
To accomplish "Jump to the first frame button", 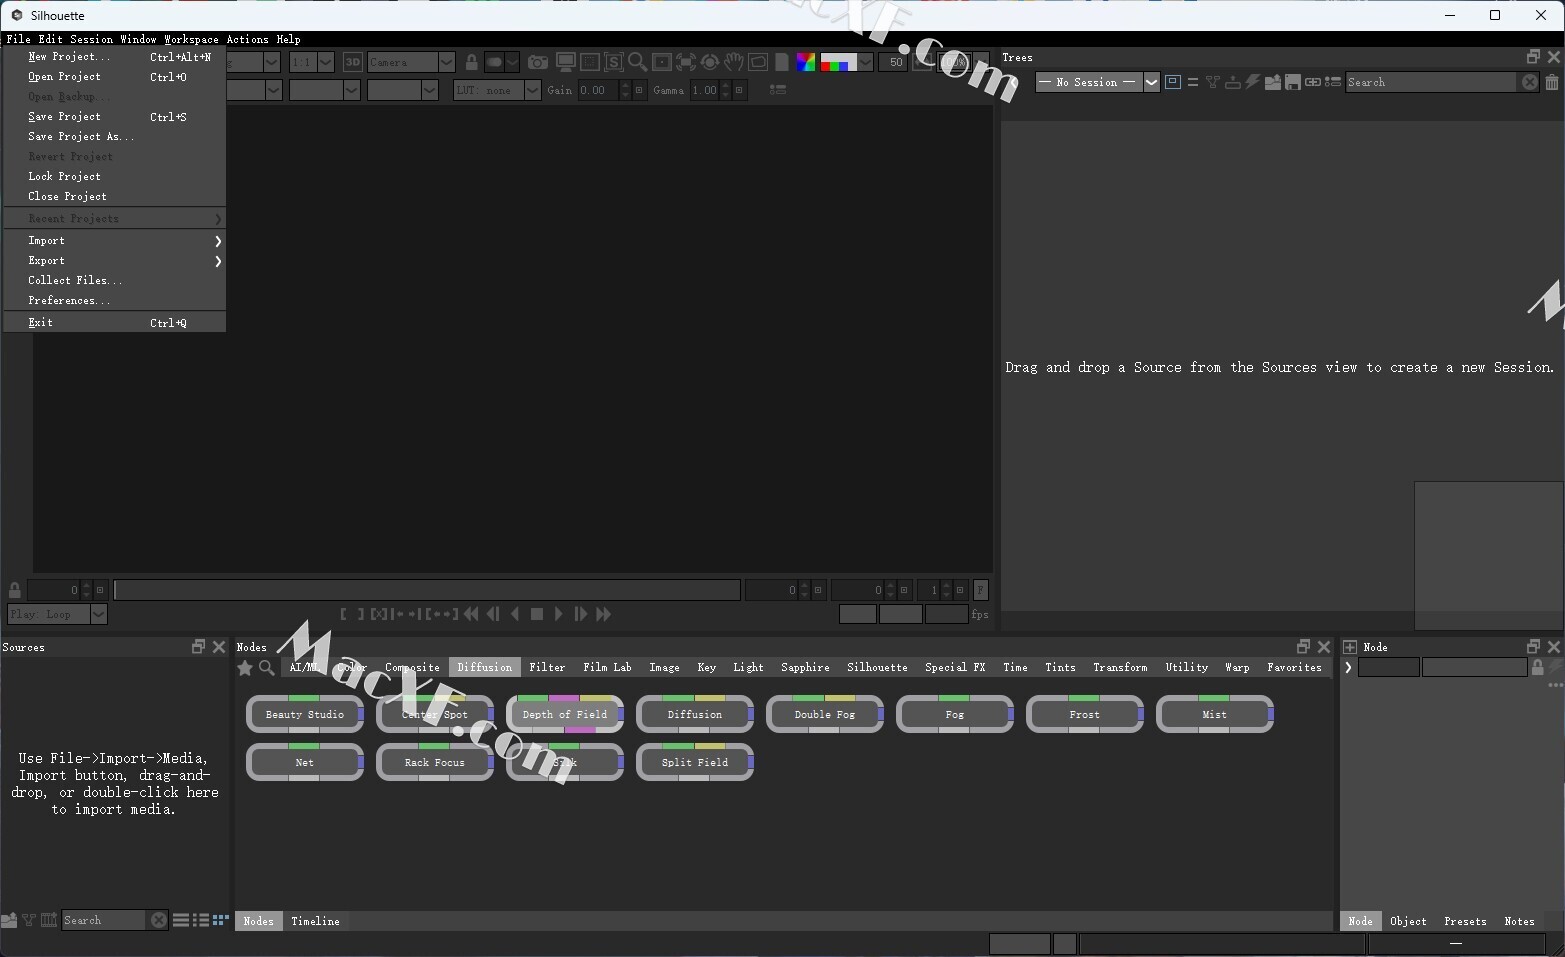I will (471, 614).
